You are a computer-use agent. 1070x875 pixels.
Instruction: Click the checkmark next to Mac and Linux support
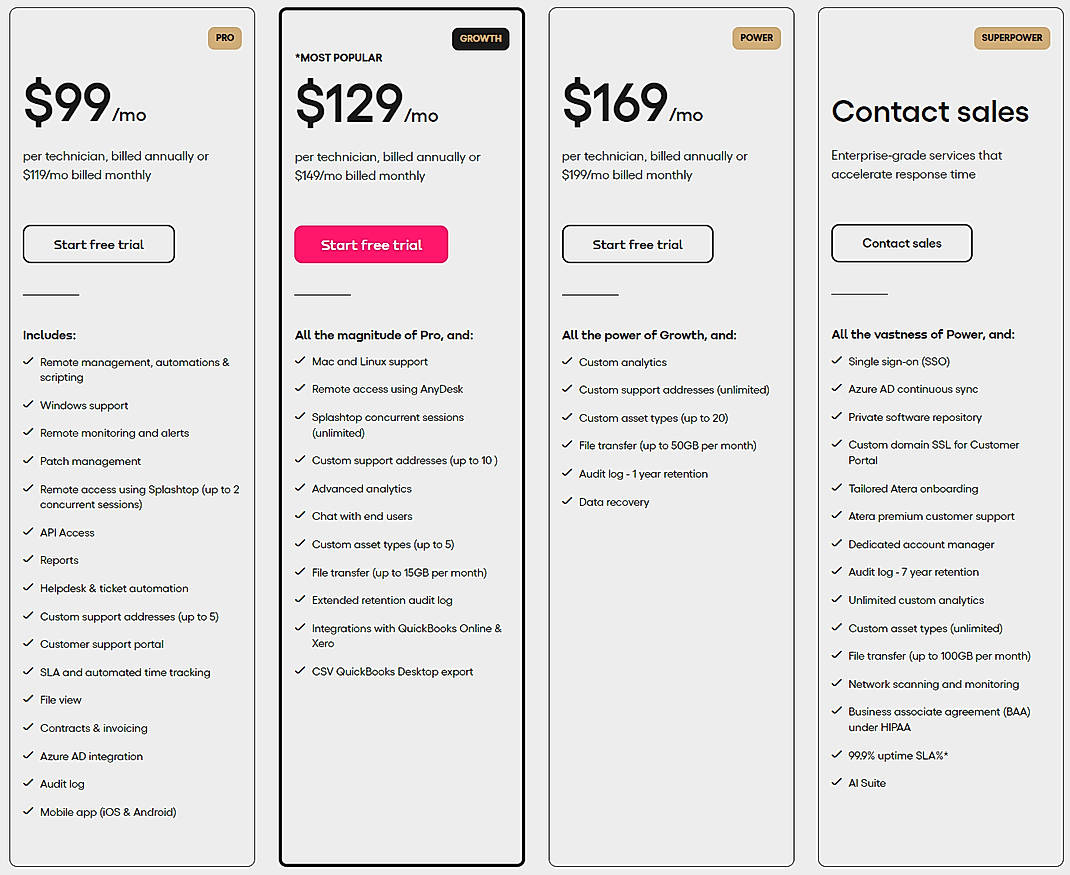[300, 361]
